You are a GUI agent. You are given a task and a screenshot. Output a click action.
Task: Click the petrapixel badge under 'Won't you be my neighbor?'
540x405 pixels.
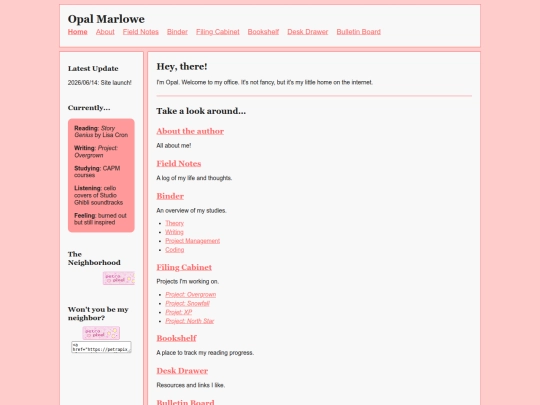(x=101, y=333)
